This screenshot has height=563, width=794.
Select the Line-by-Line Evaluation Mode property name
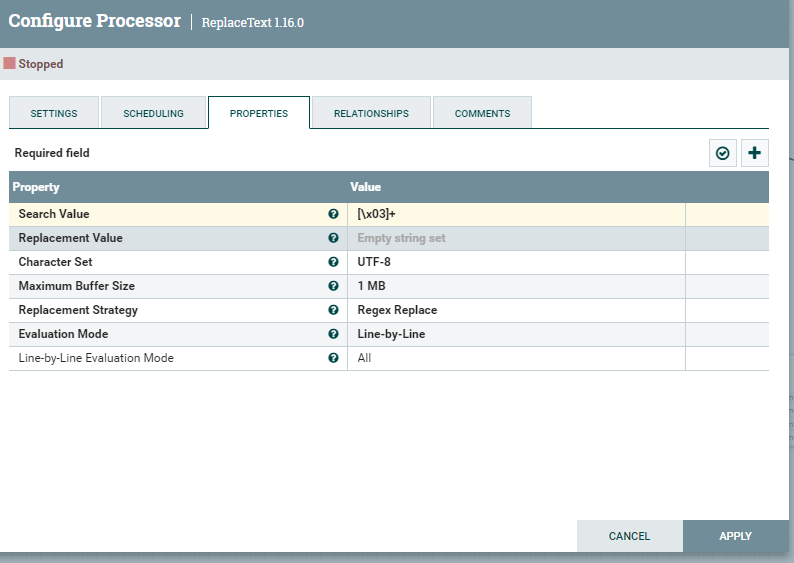[96, 358]
